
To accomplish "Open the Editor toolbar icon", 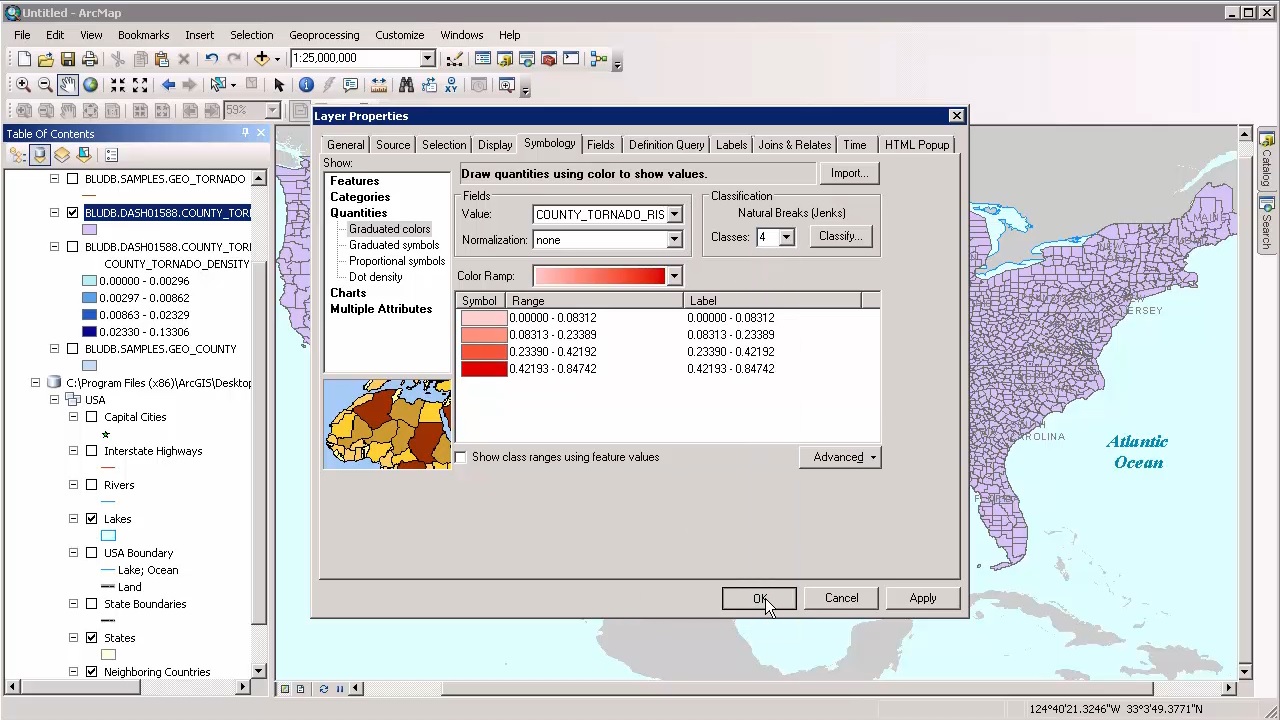I will point(455,59).
